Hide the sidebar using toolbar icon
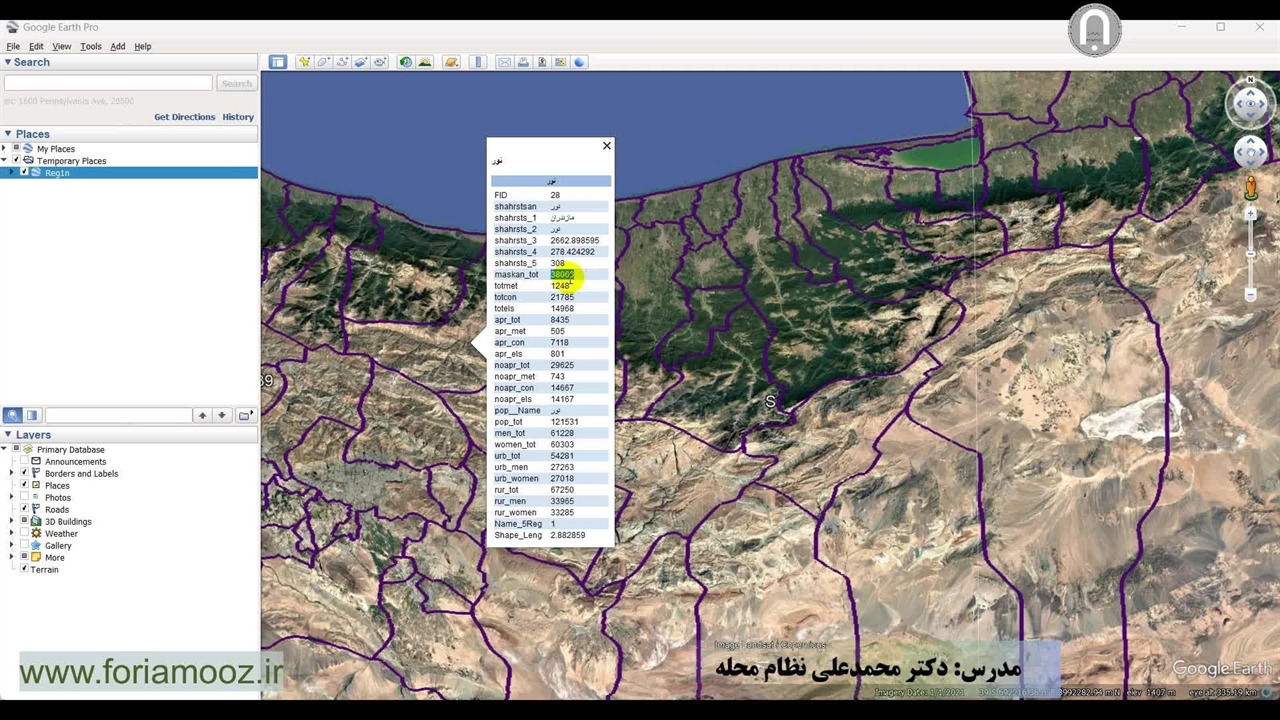 [277, 62]
